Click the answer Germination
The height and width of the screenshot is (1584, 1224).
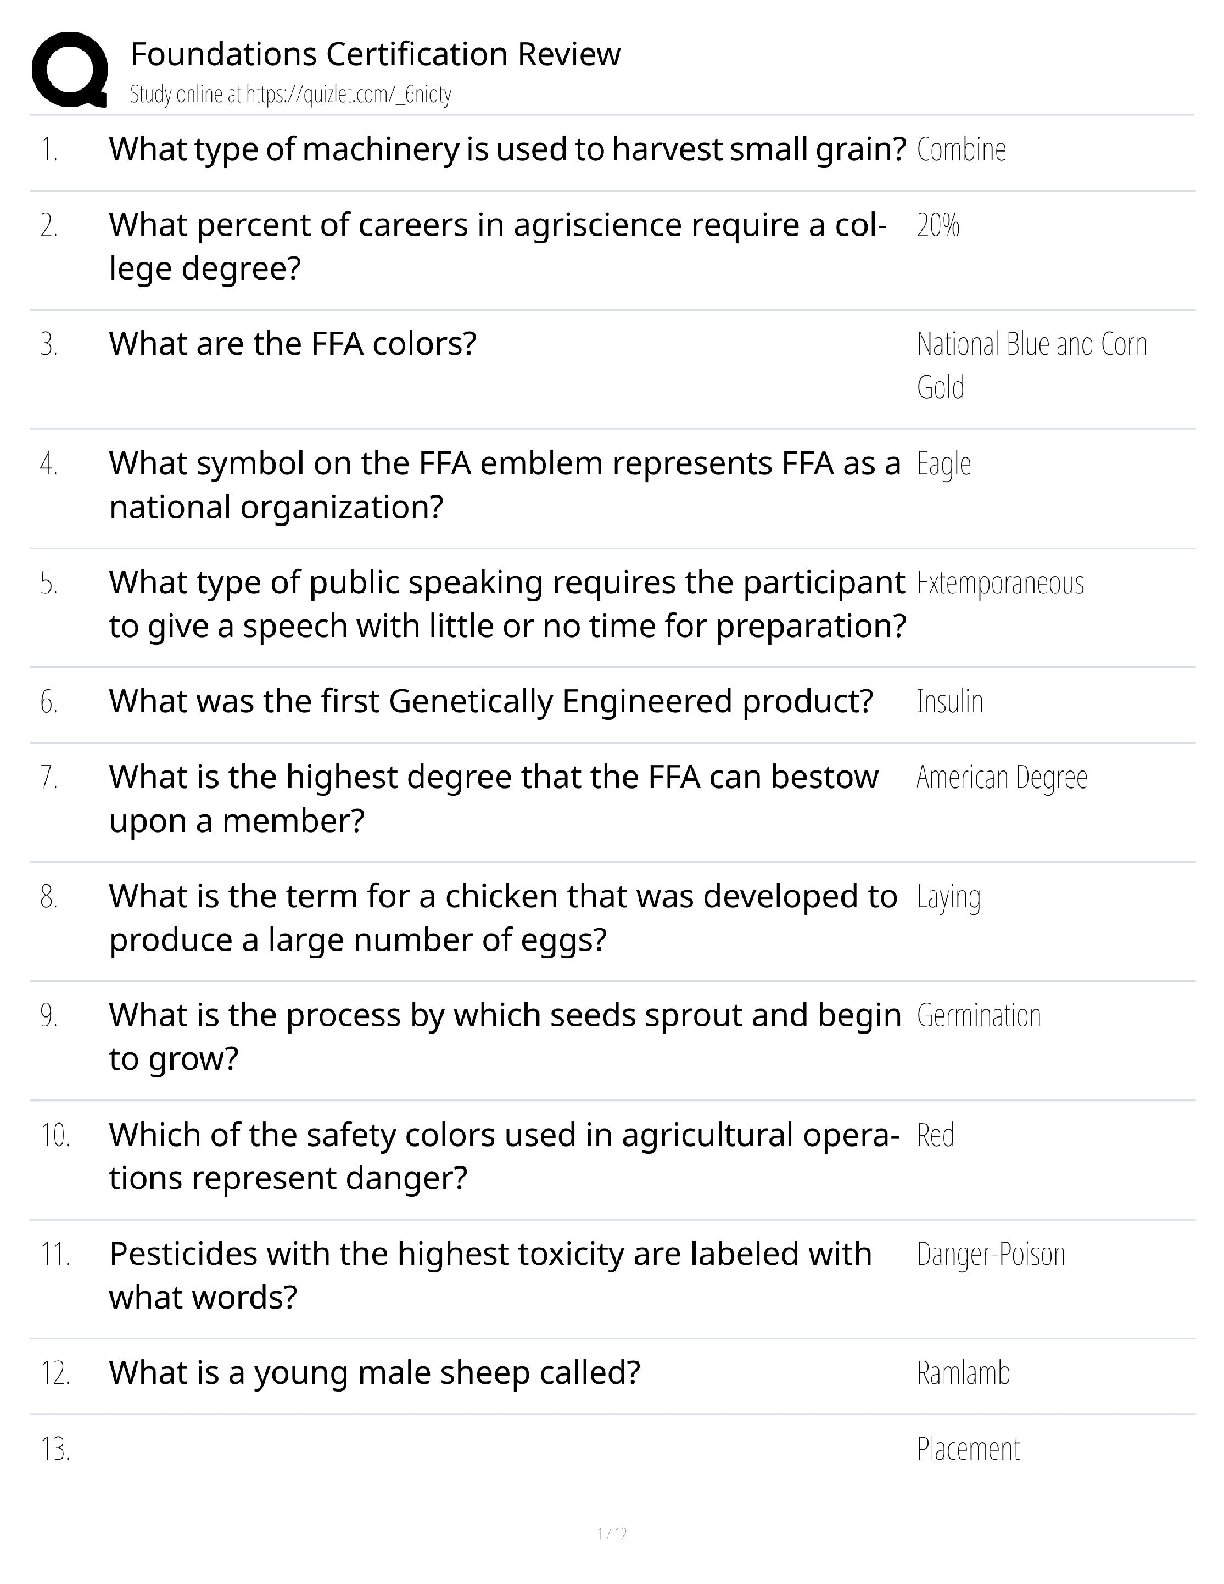[x=978, y=1016]
